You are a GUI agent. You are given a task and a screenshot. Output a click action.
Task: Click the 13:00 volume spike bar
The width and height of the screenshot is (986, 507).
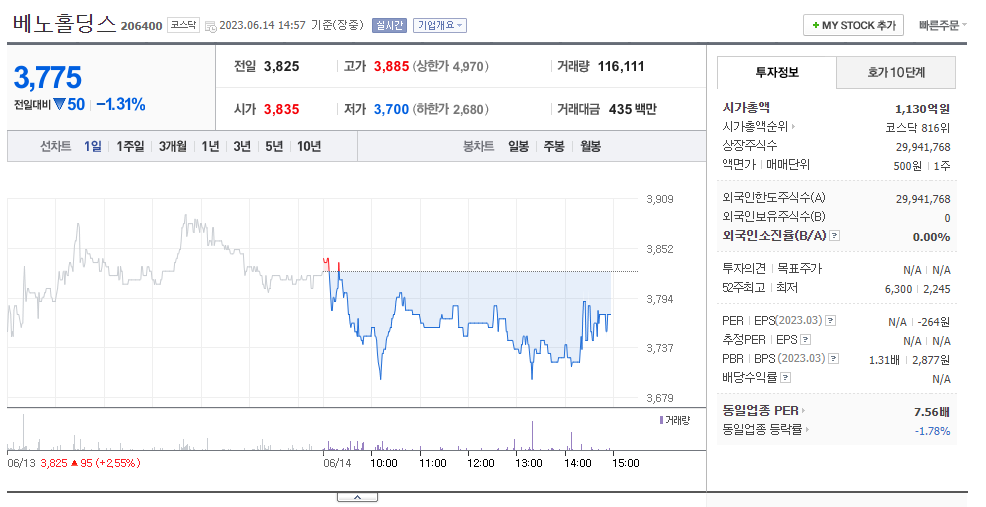[x=533, y=435]
